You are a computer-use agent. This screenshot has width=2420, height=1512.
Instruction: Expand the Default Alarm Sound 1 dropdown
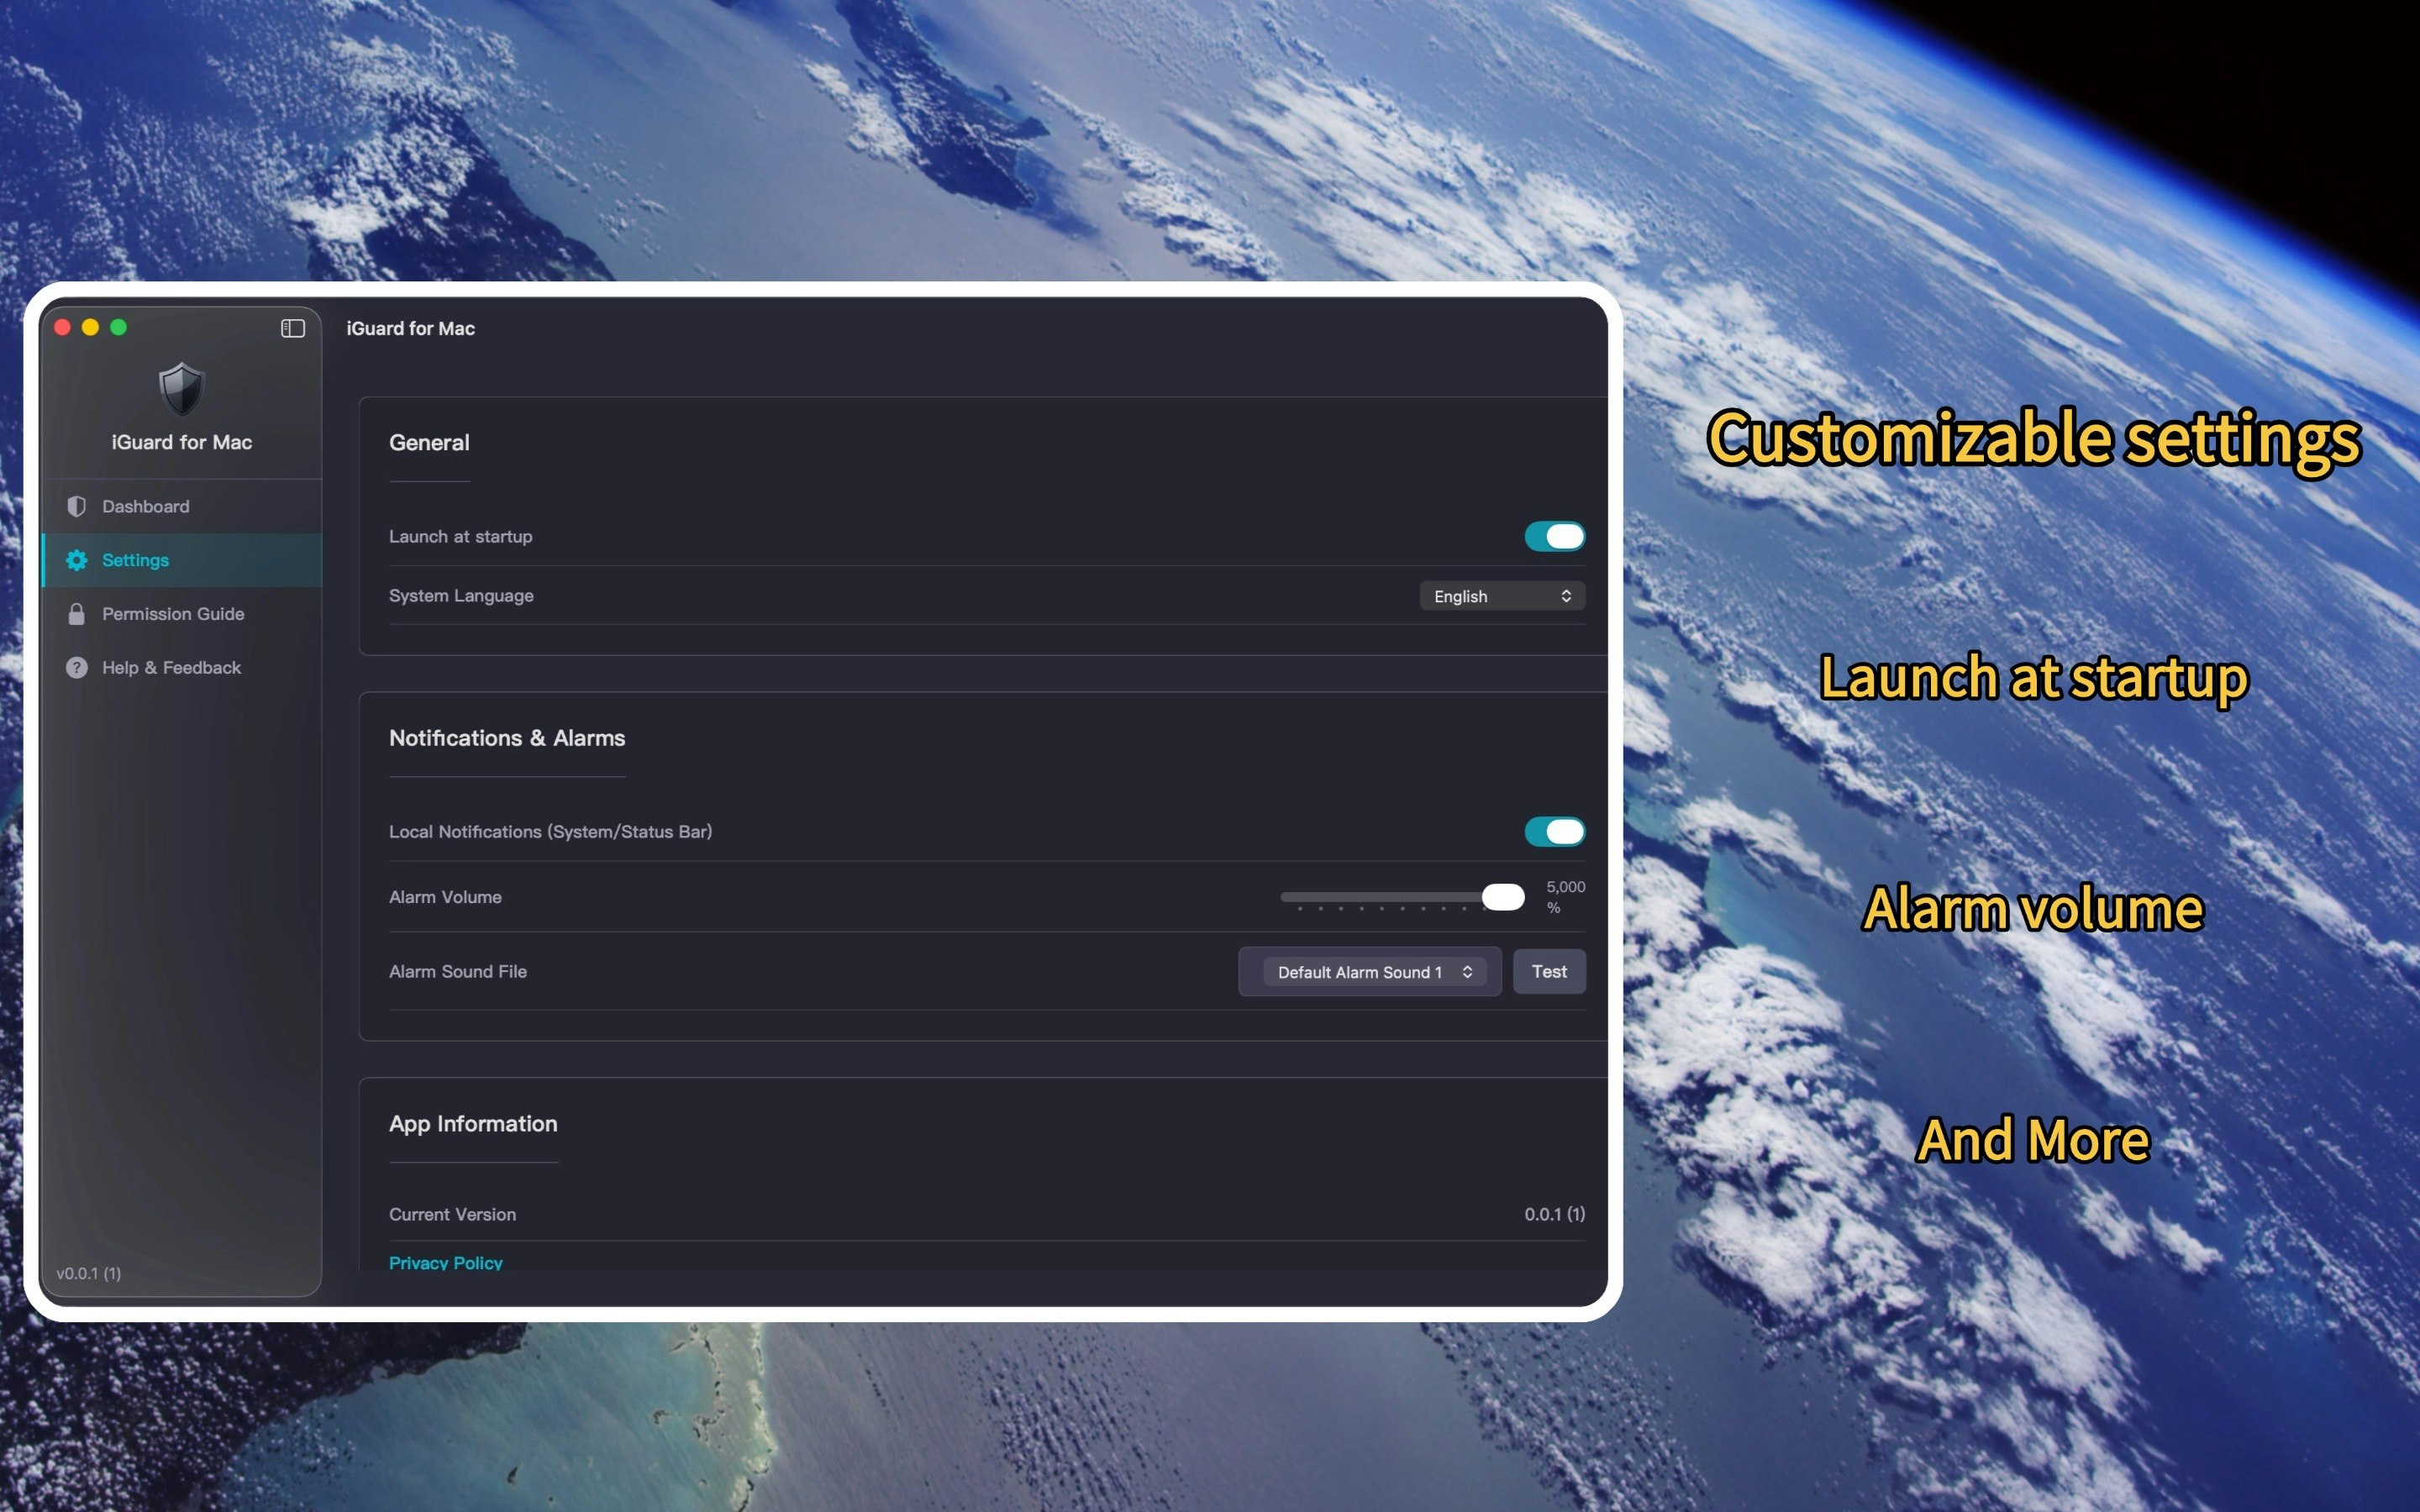click(x=1374, y=972)
